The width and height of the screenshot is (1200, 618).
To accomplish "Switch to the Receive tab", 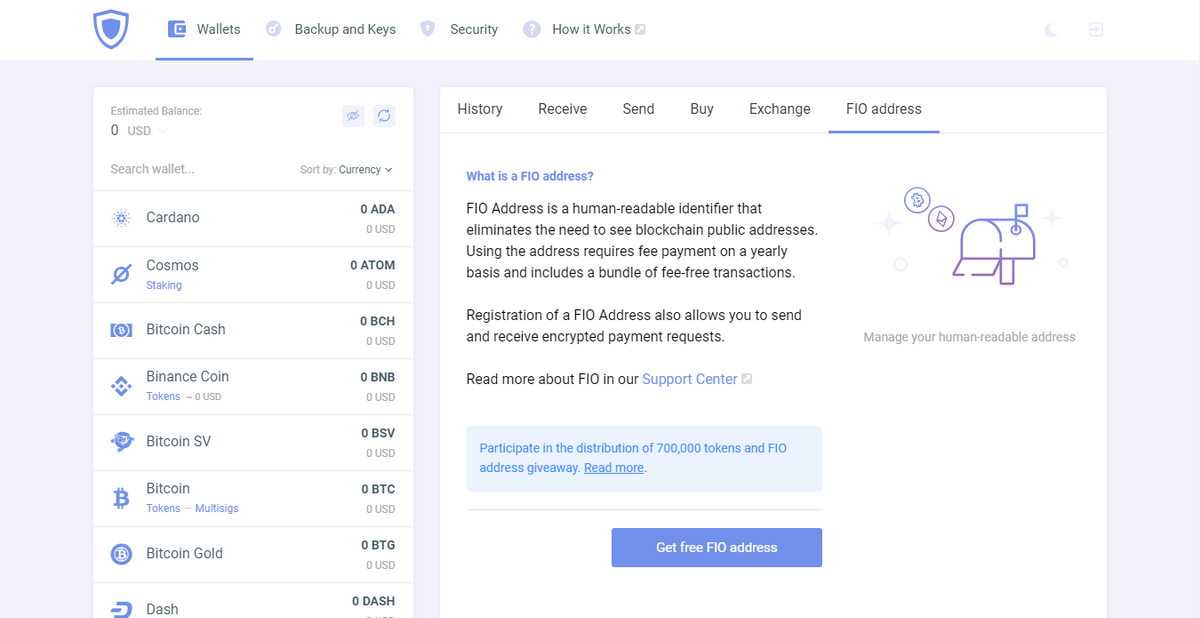I will (562, 109).
